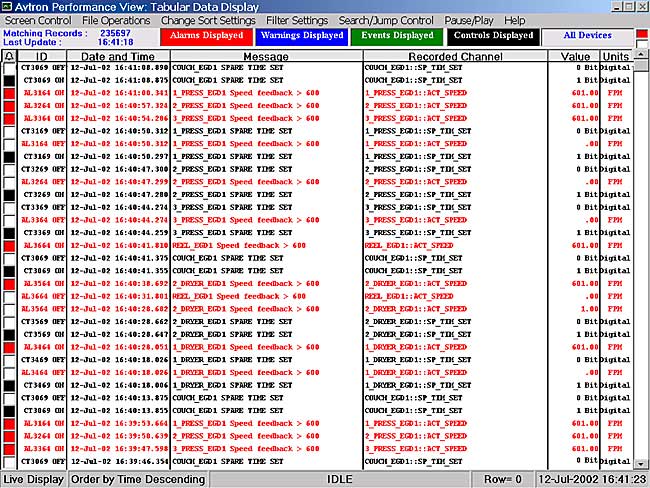Click red alarm box for AL3464 ON row
650x488 pixels.
tap(9, 347)
